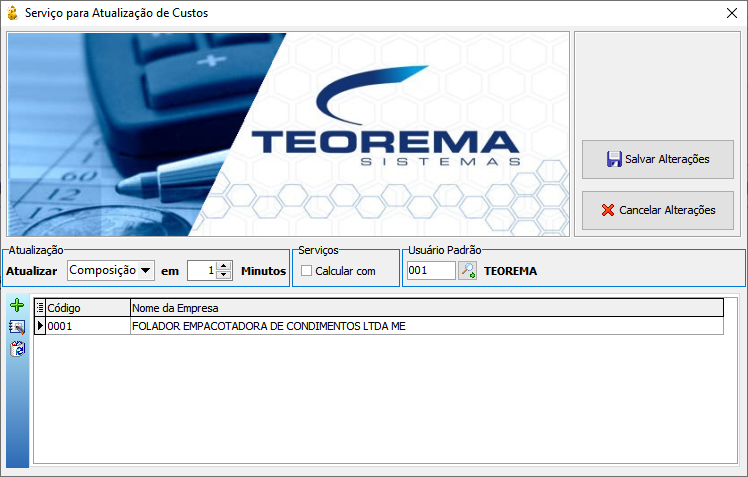This screenshot has width=748, height=477.
Task: Click the Teorema Sistemas banner image
Action: click(288, 134)
